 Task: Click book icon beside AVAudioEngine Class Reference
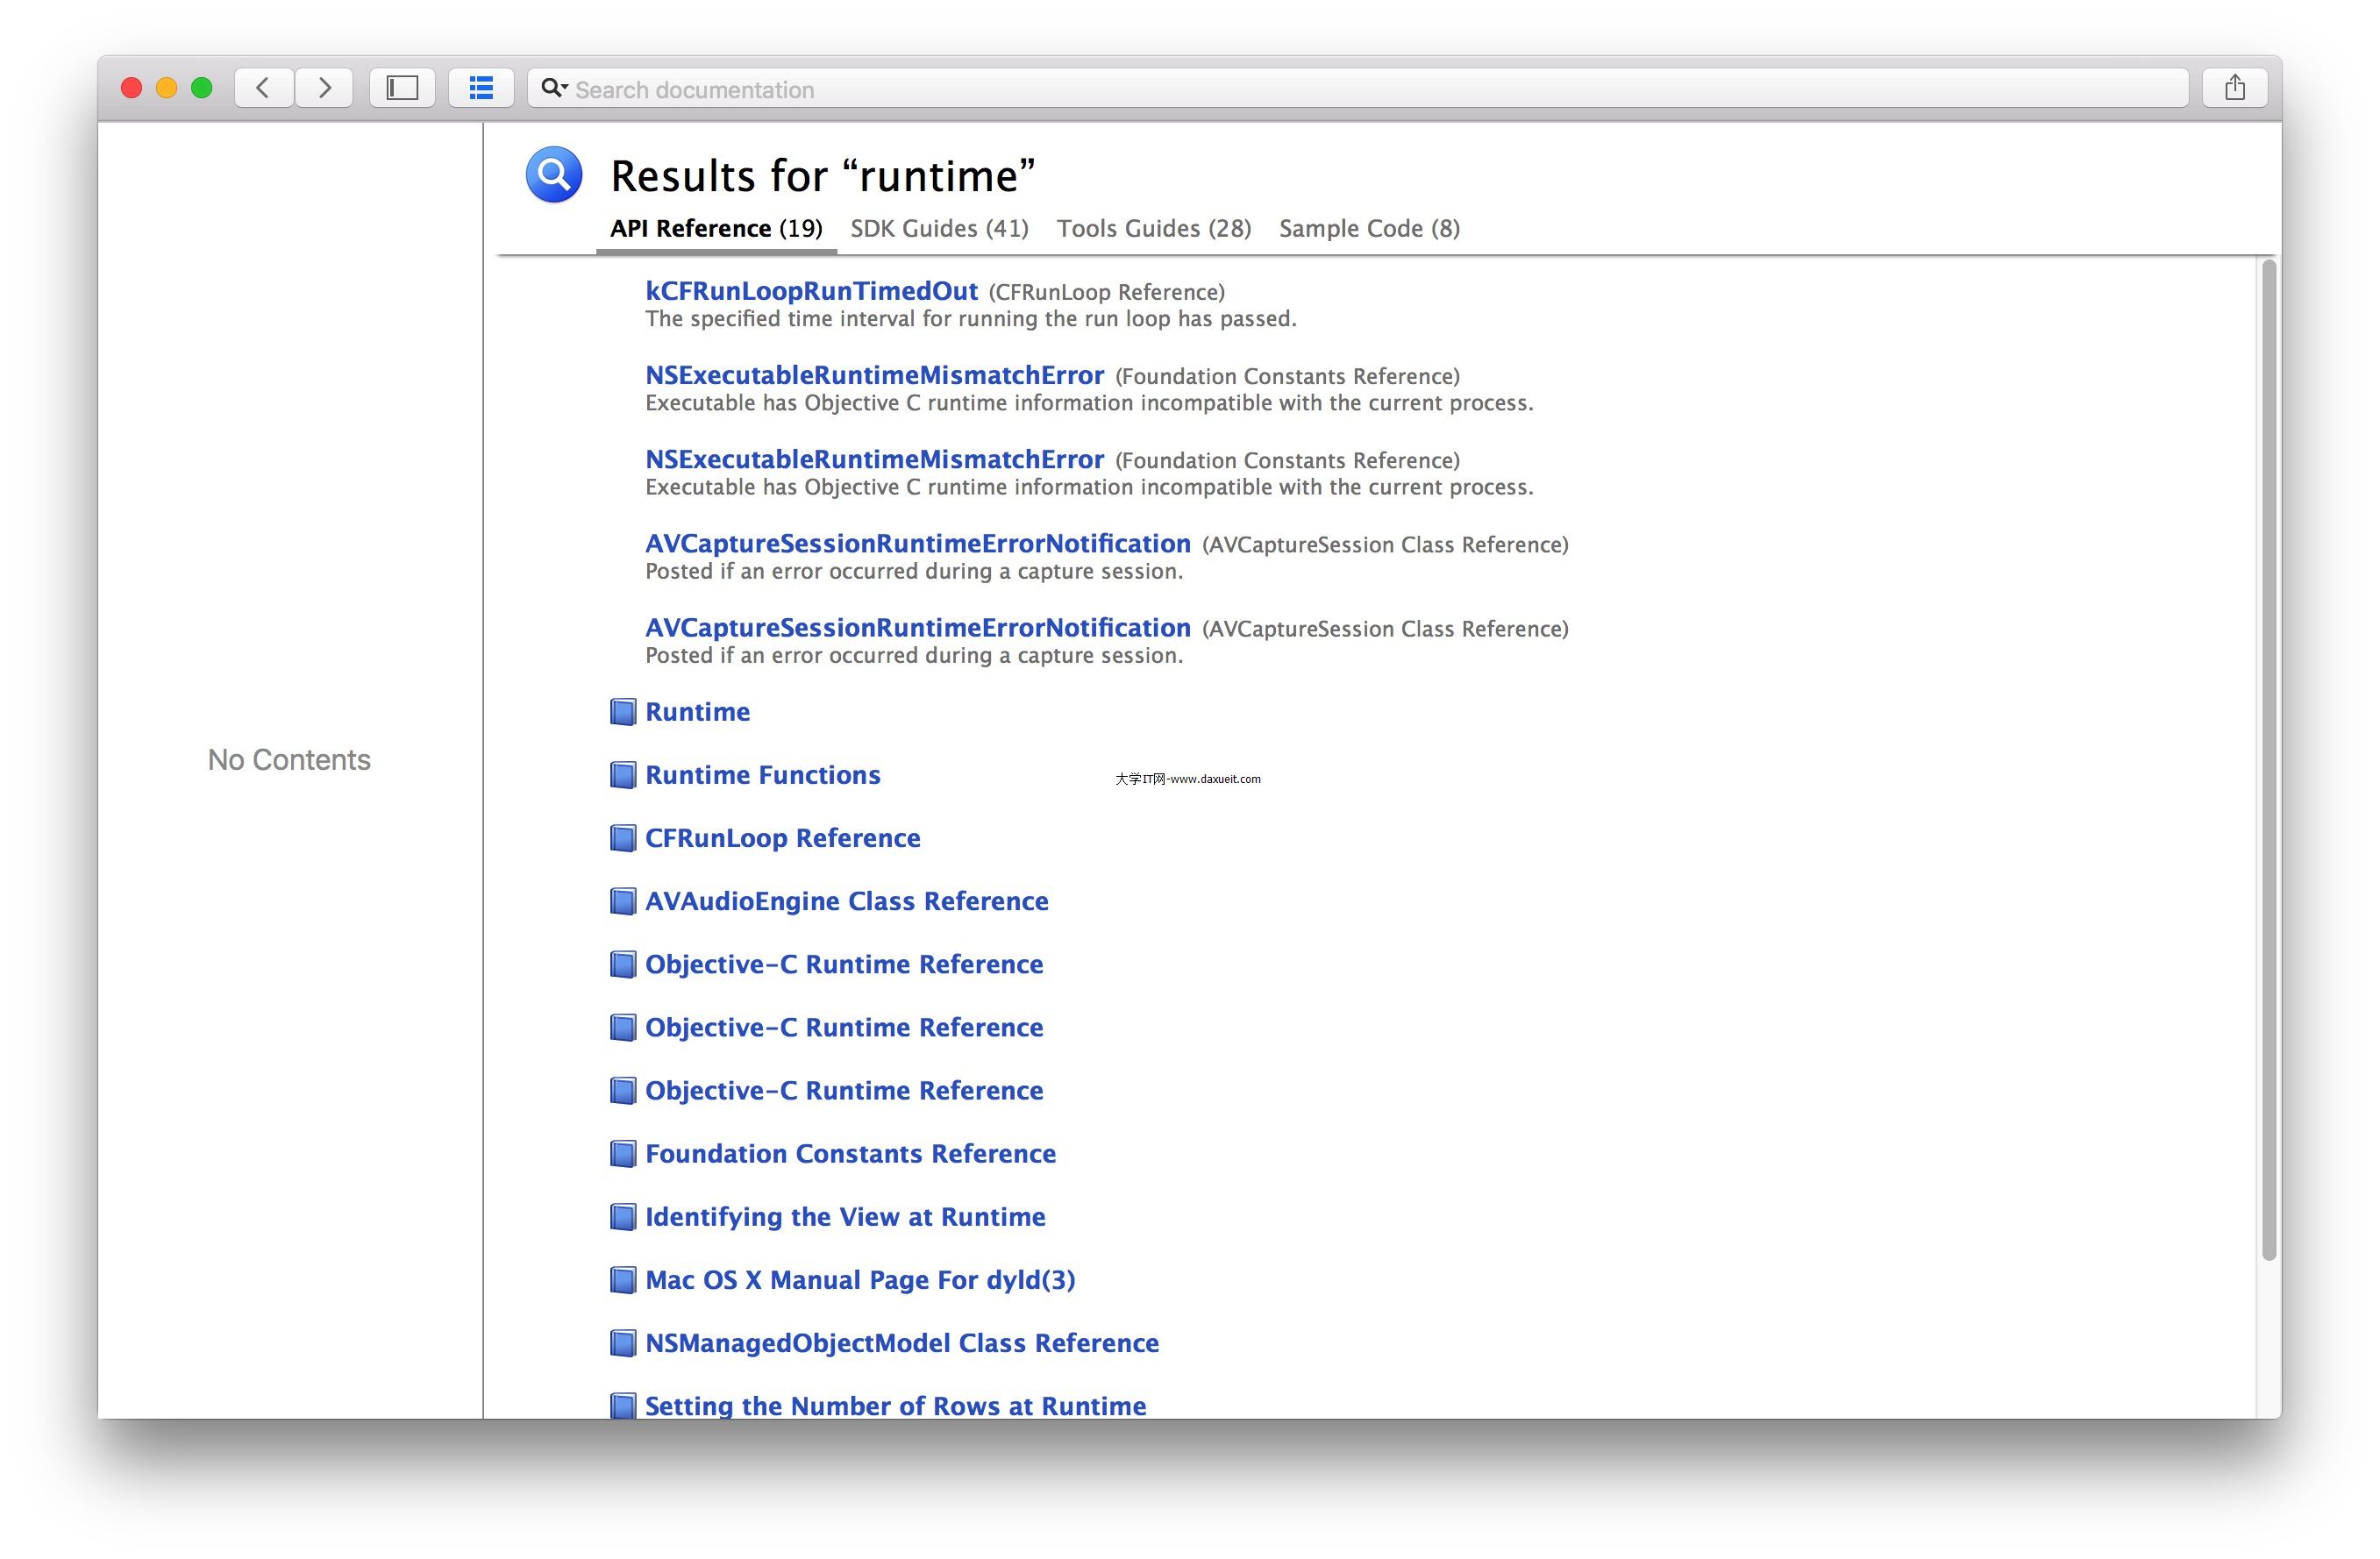623,901
